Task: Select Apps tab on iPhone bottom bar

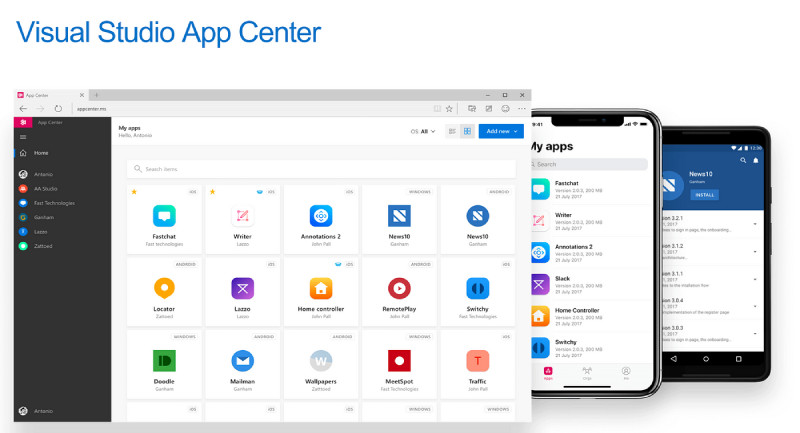Action: (548, 373)
